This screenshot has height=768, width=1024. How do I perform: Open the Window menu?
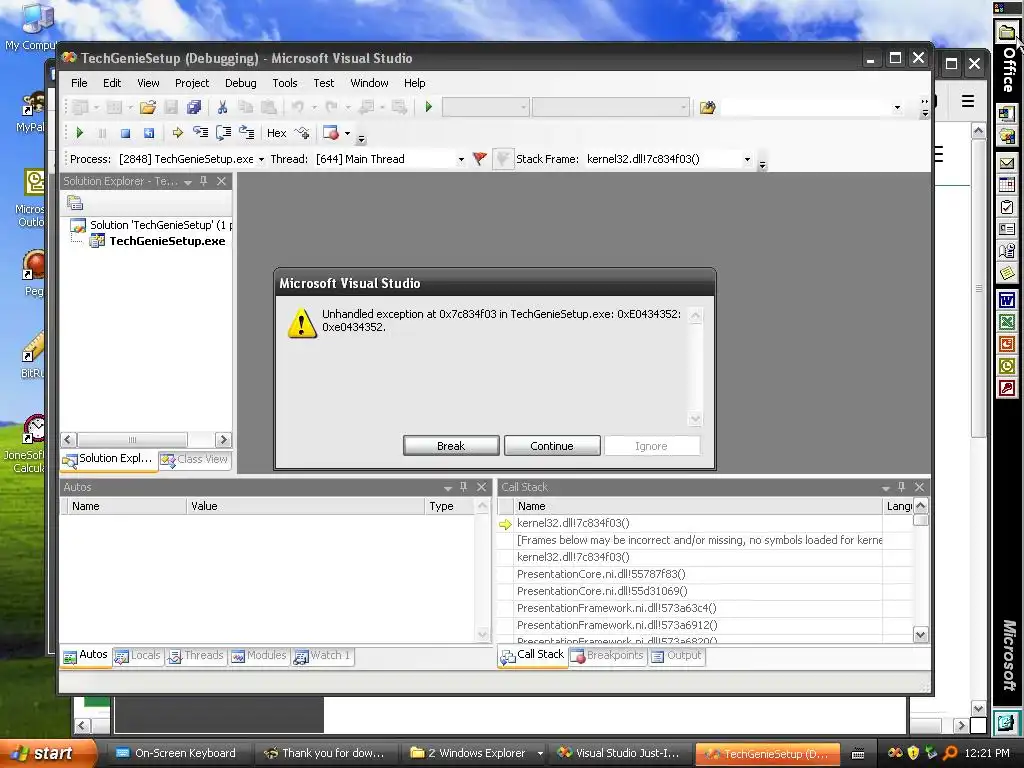pos(369,83)
